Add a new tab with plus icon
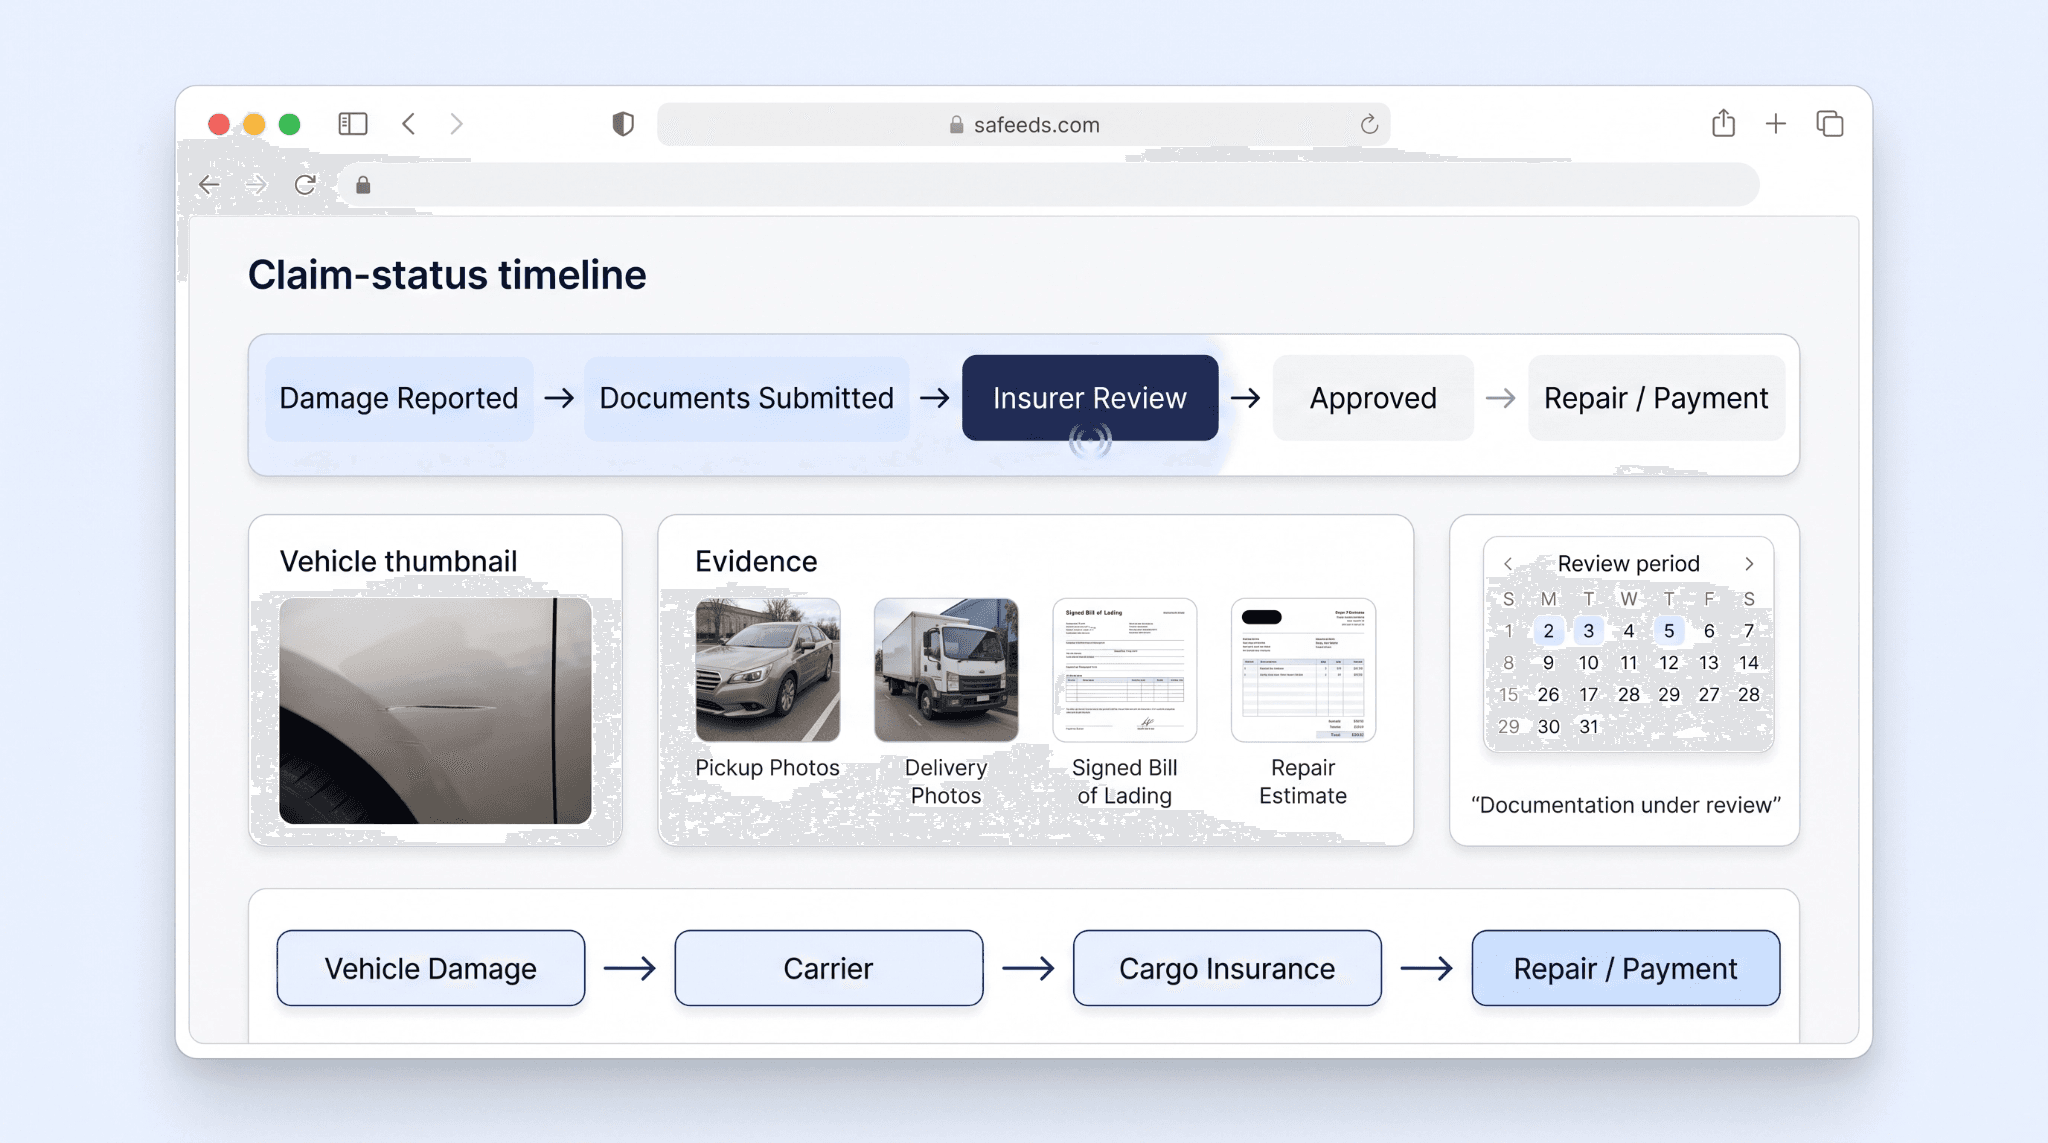 pyautogui.click(x=1776, y=124)
